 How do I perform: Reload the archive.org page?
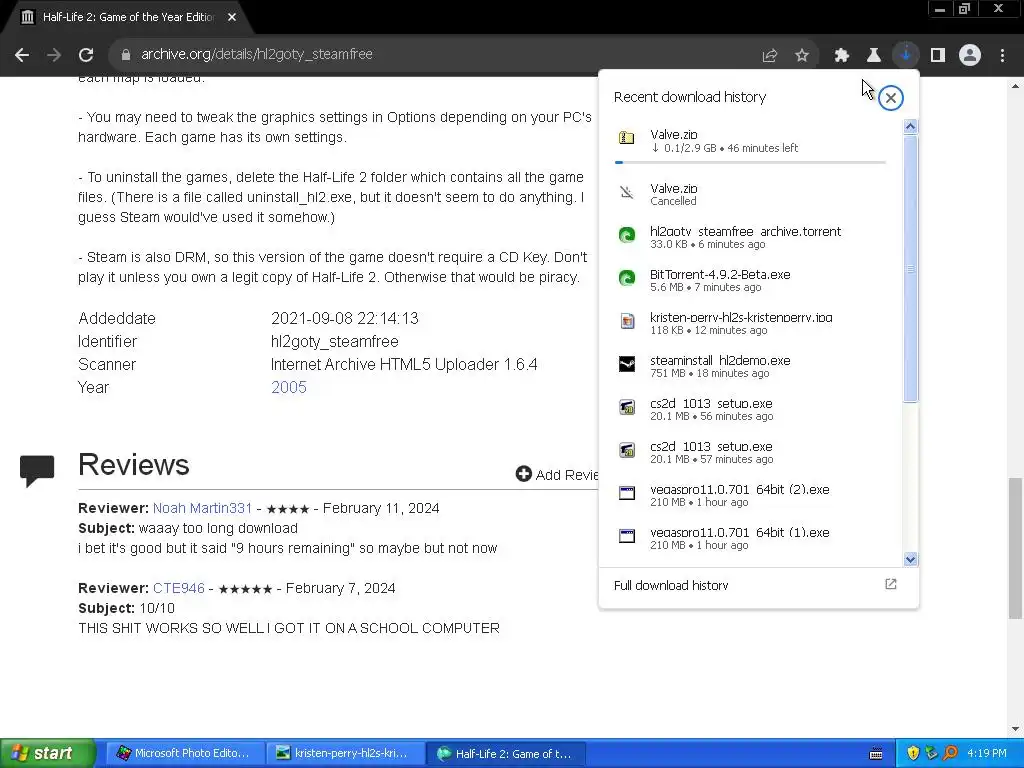[x=86, y=55]
